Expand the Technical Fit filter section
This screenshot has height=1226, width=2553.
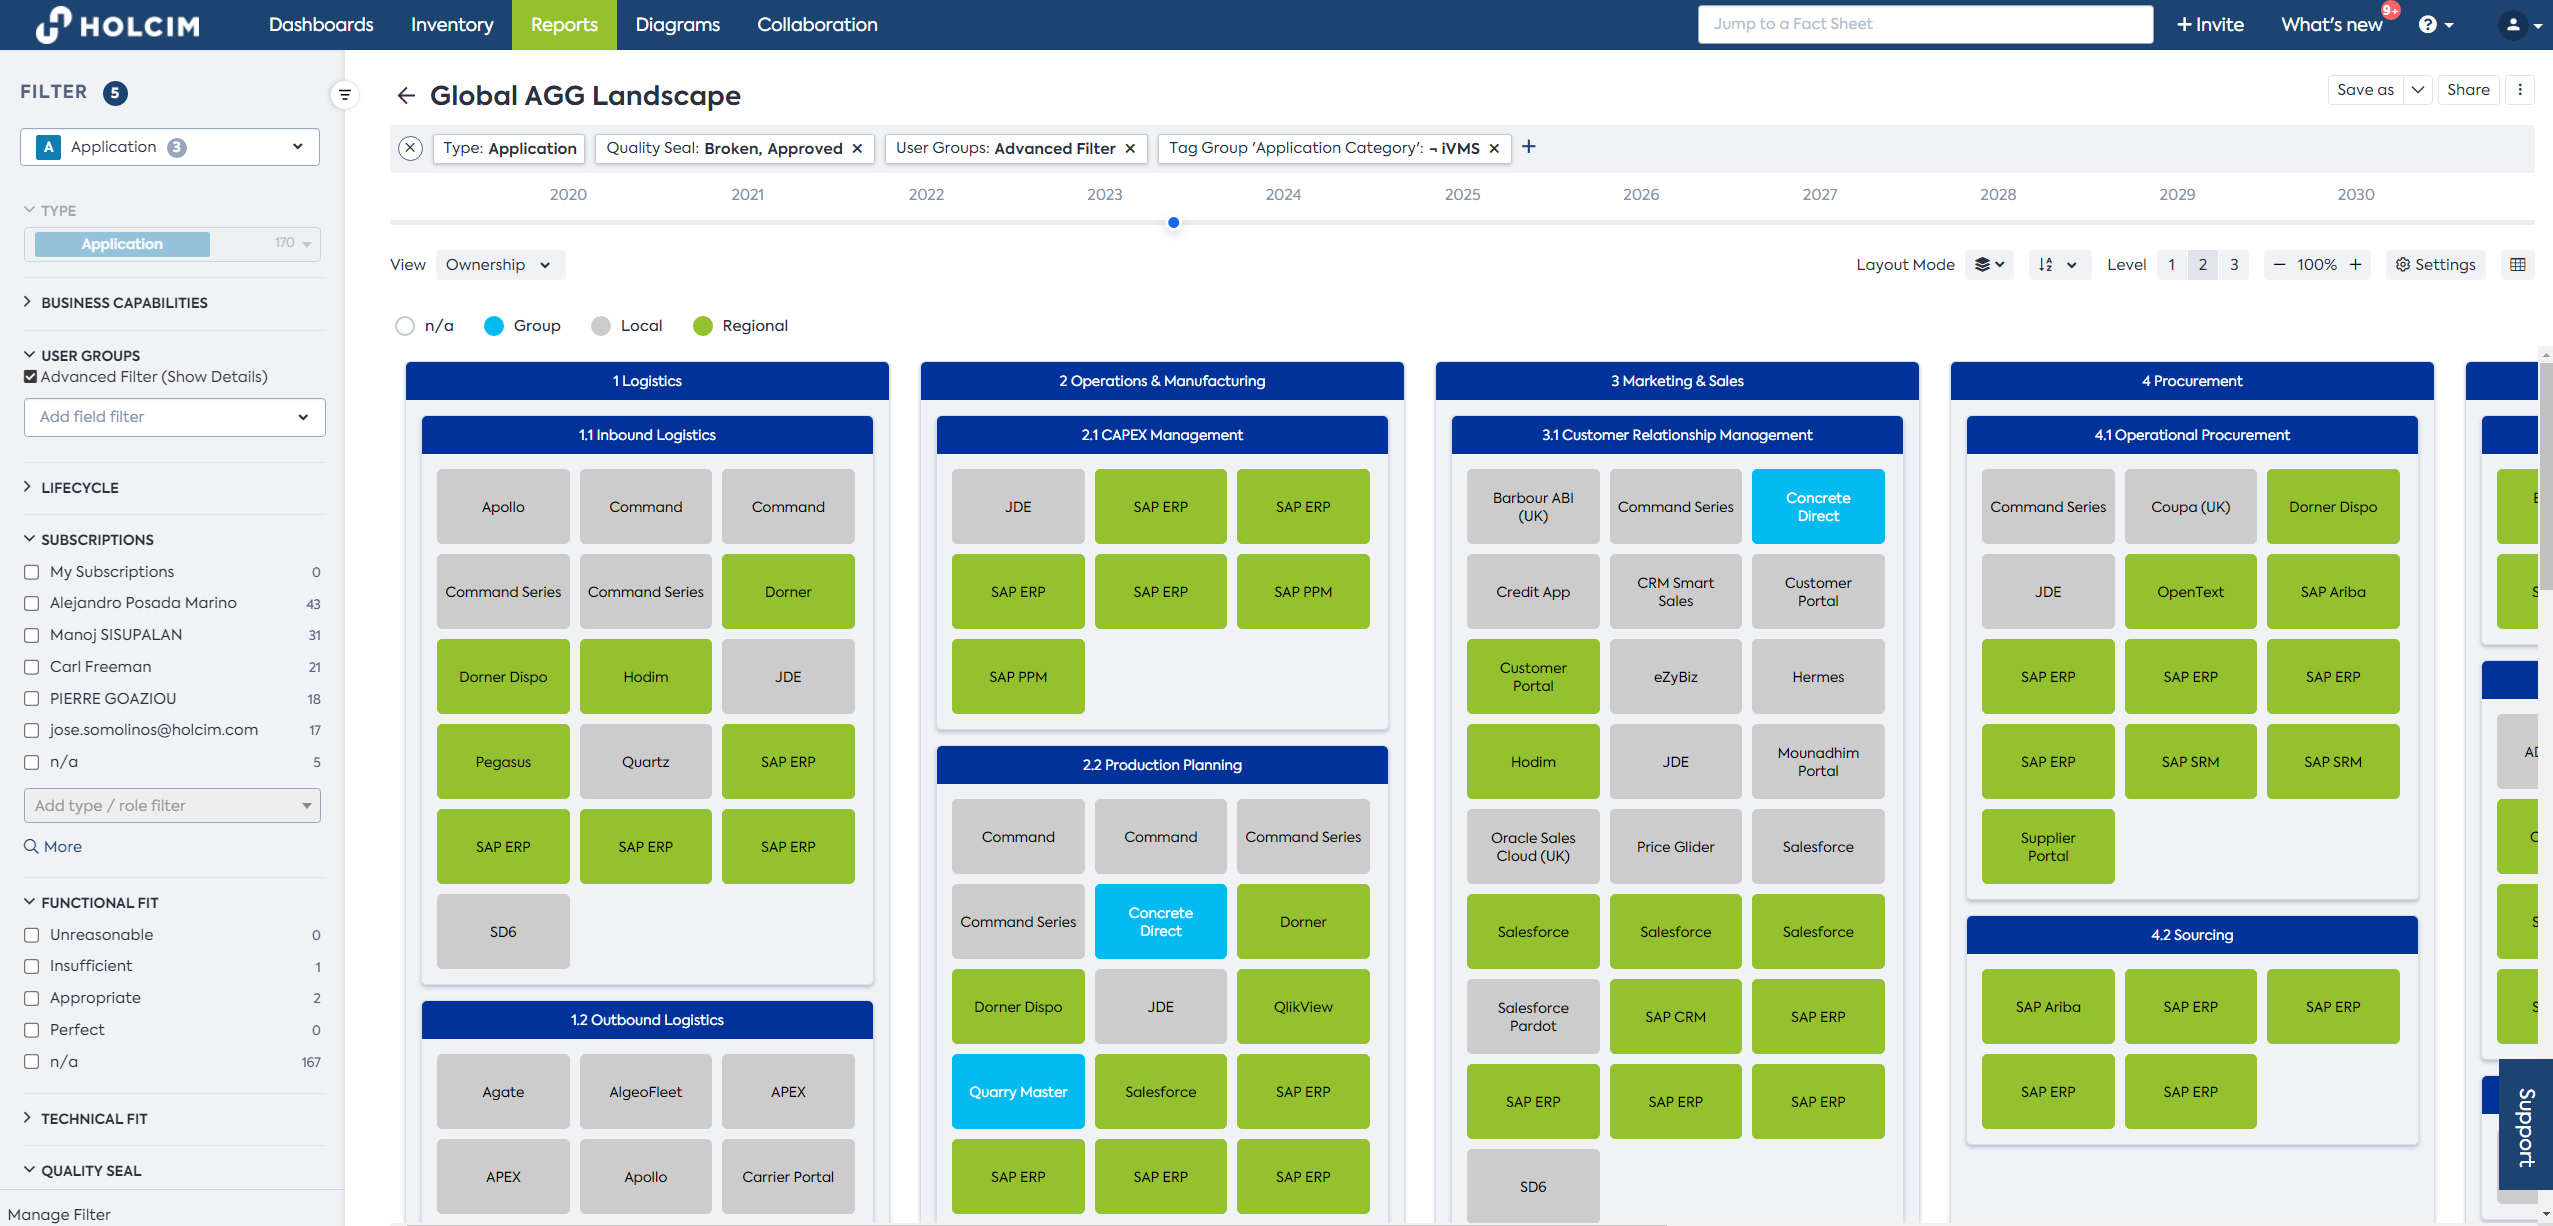(85, 1119)
